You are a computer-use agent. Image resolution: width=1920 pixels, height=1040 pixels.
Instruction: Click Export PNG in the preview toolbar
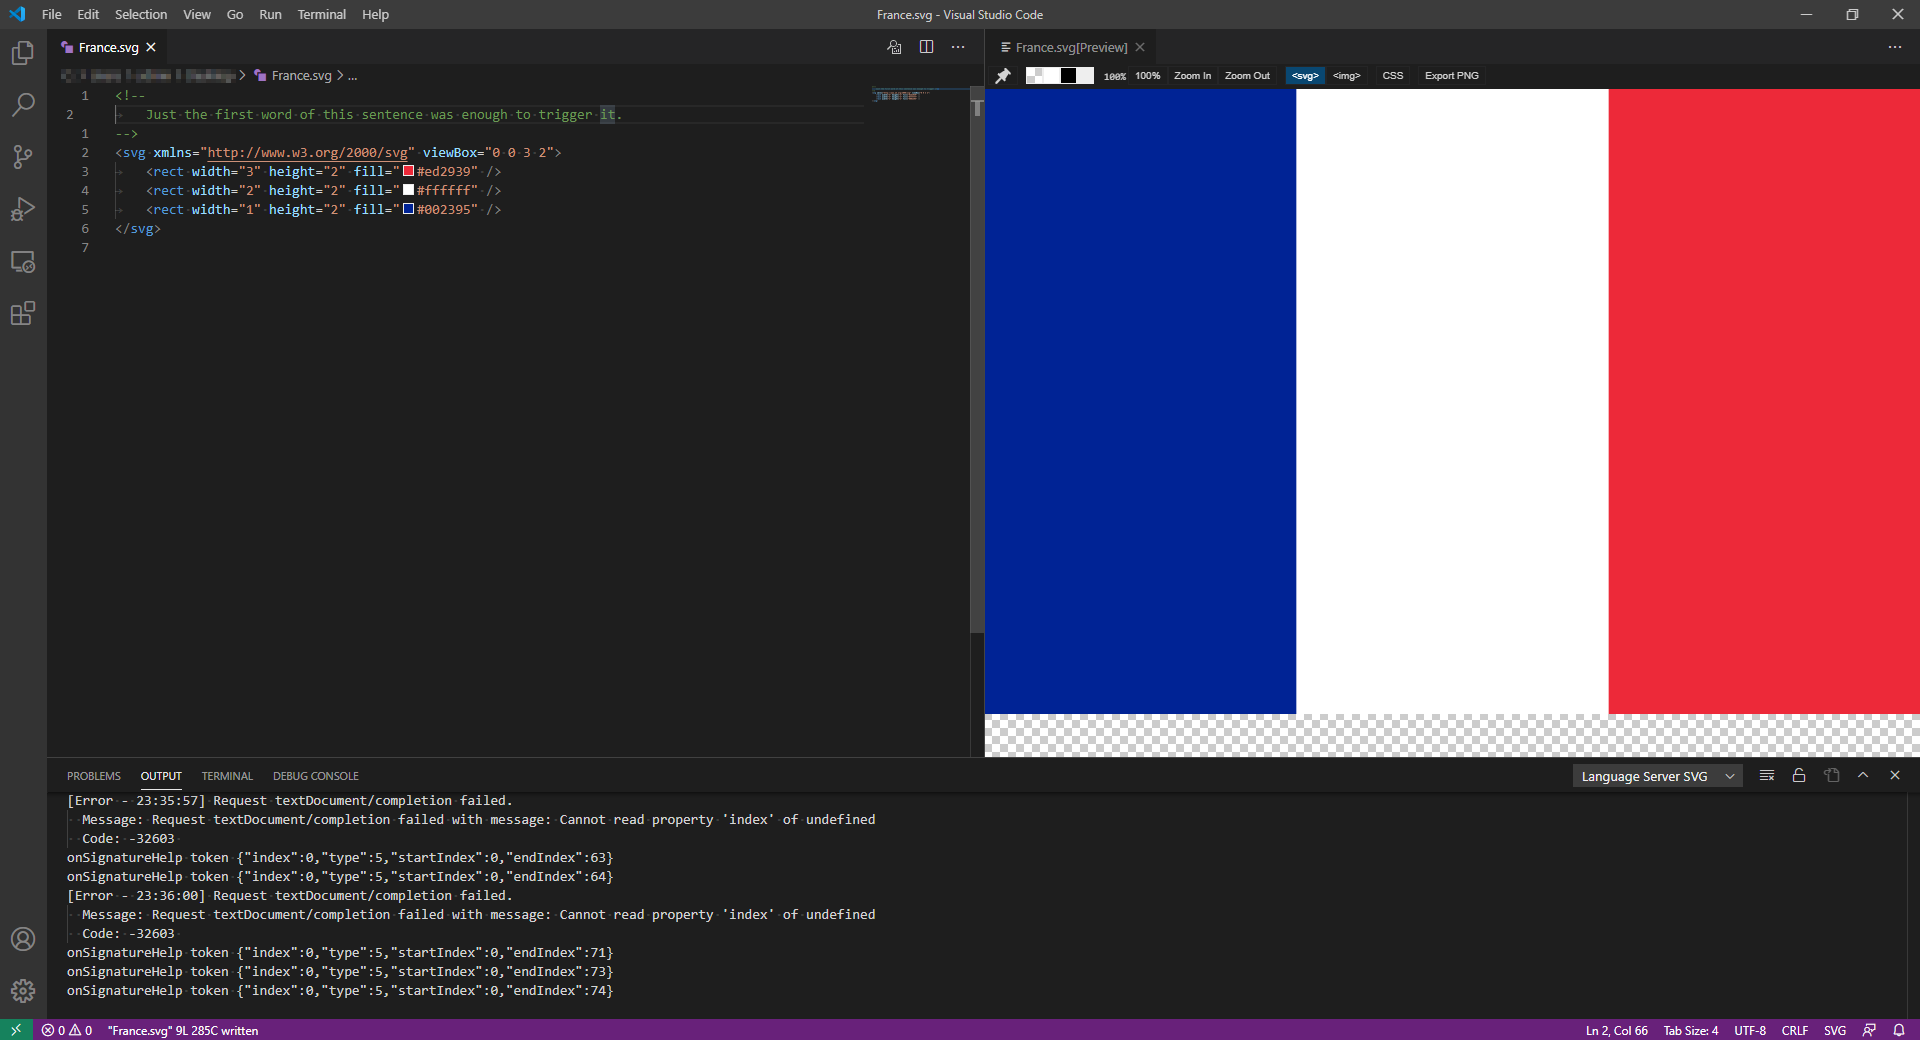1451,76
